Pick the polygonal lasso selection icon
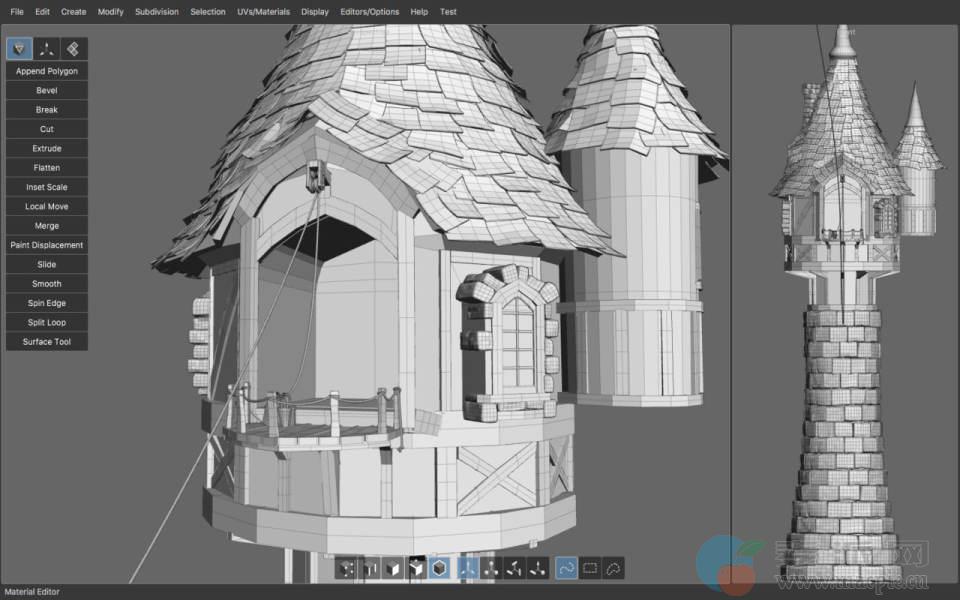Image resolution: width=960 pixels, height=600 pixels. tap(614, 568)
